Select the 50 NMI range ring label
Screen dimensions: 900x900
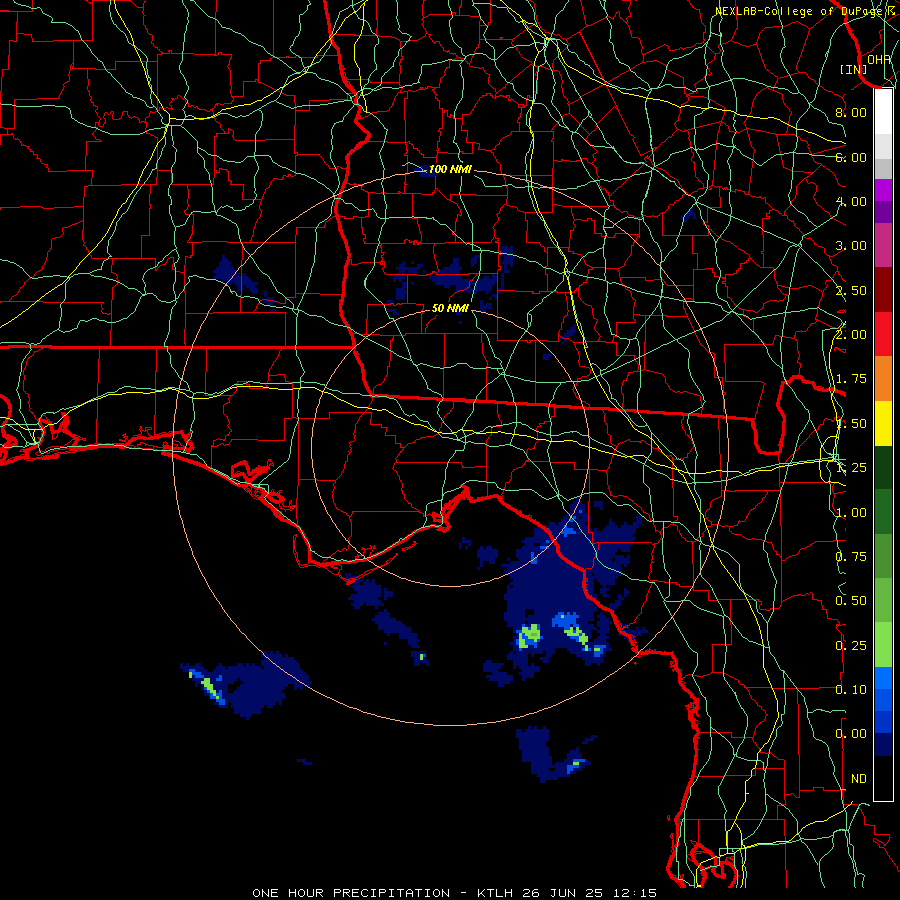click(x=450, y=308)
